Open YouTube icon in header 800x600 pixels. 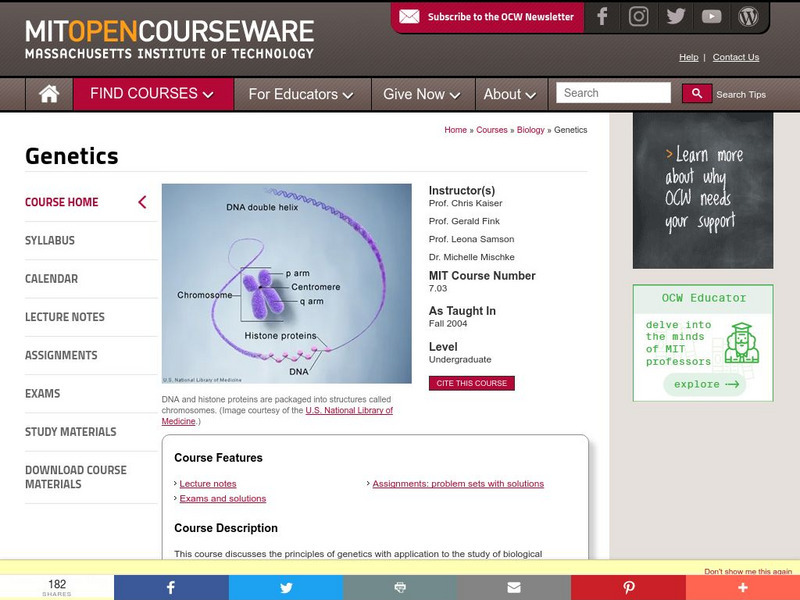pos(711,17)
